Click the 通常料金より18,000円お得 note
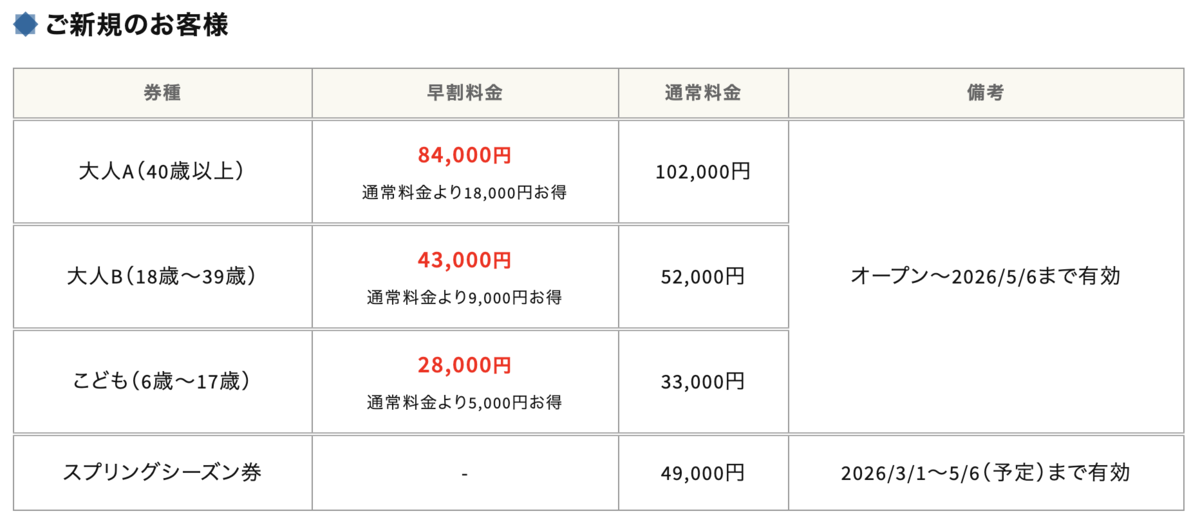Image resolution: width=1200 pixels, height=527 pixels. (x=465, y=192)
